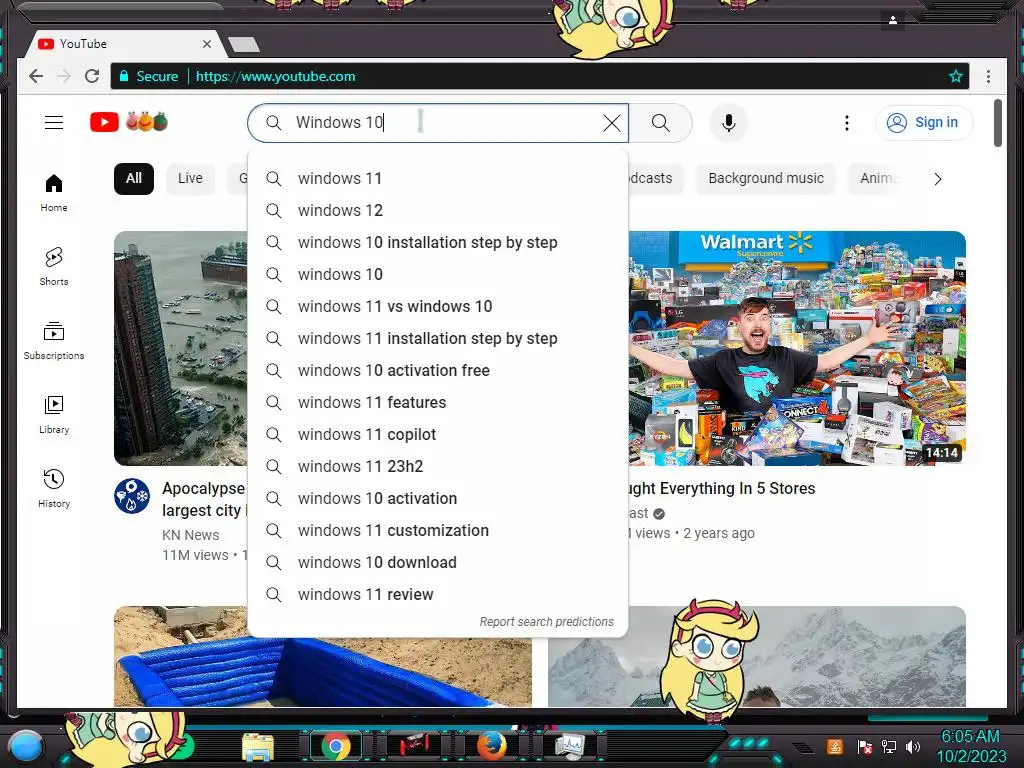Choose suggestion "windows 10 download"
The image size is (1024, 768).
438,562
